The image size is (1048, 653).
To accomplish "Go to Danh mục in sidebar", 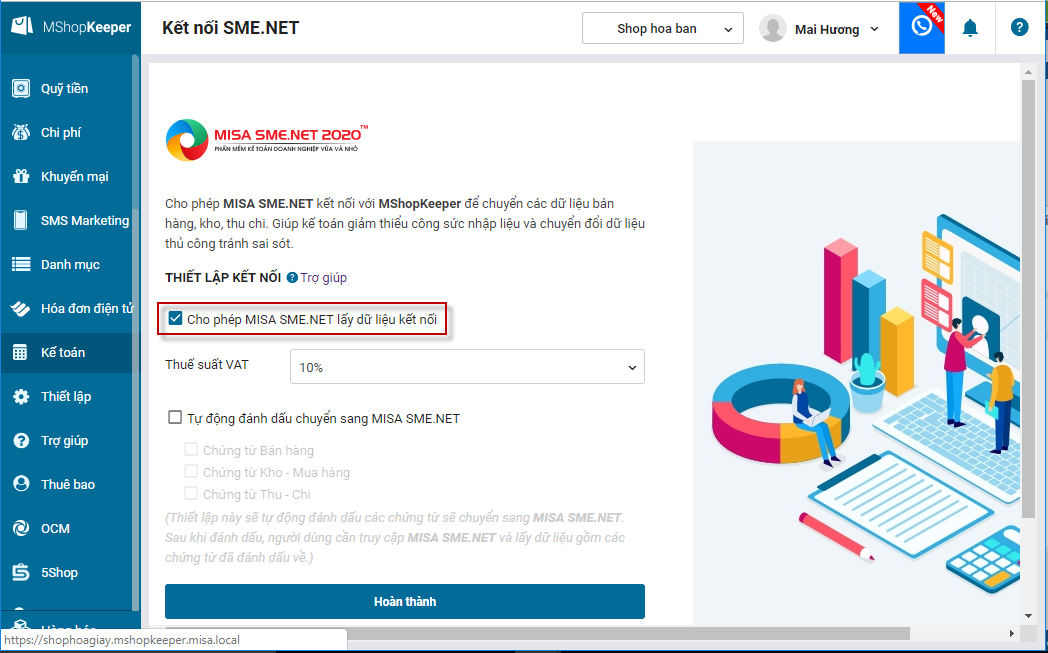I will tap(69, 265).
